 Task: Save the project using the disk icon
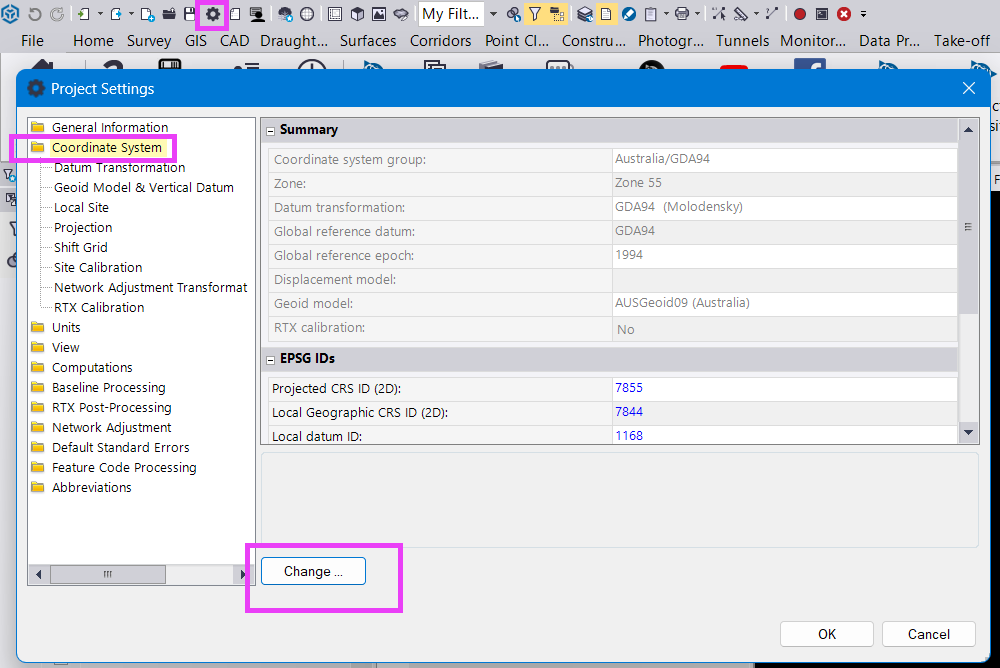coord(189,14)
